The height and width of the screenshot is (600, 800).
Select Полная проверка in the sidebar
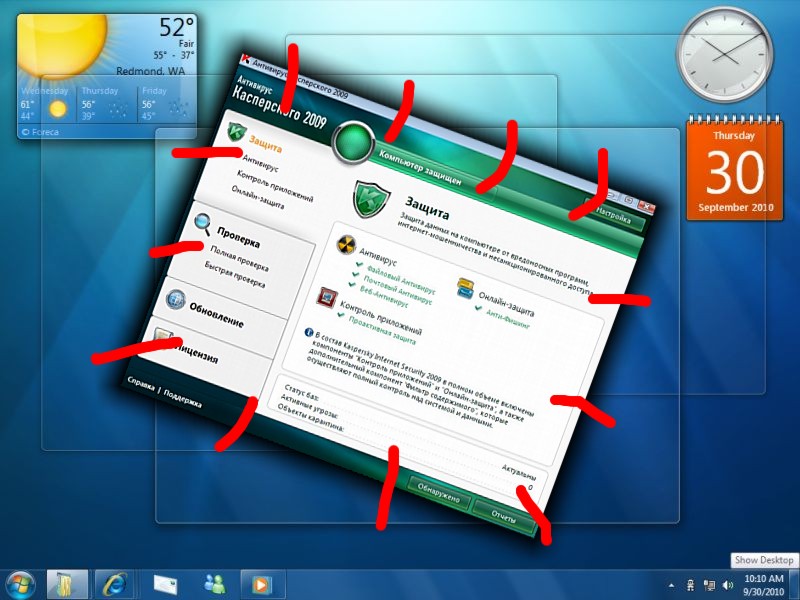[236, 261]
